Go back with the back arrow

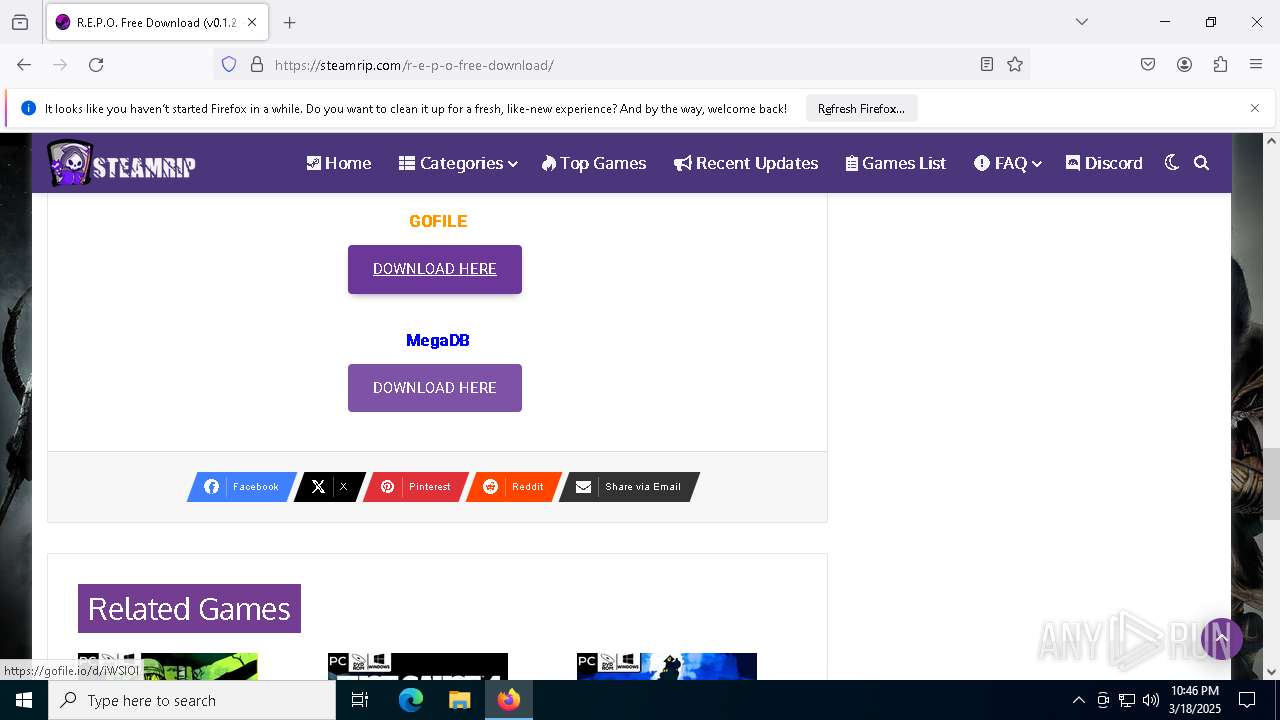(24, 64)
